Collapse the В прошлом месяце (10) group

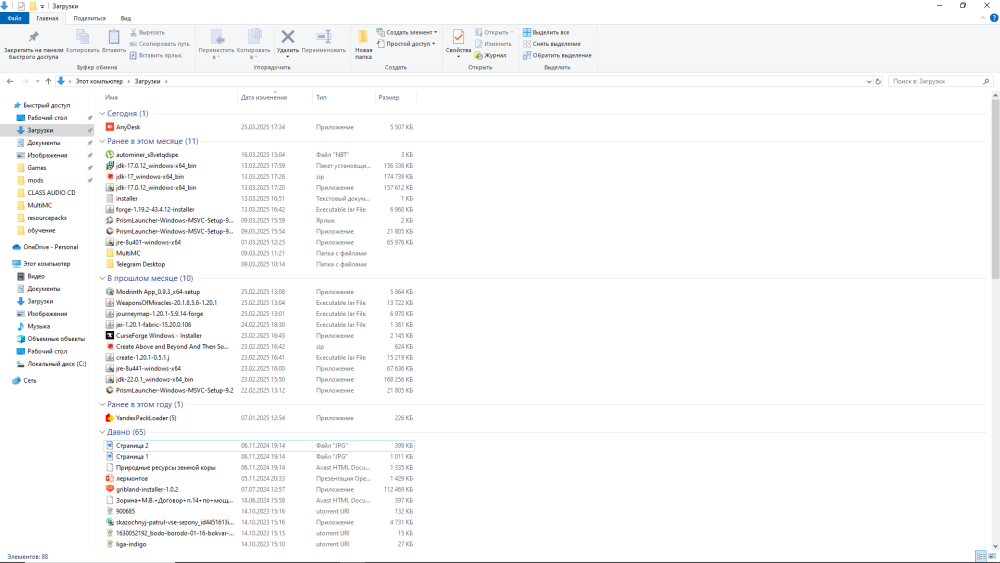click(x=102, y=279)
